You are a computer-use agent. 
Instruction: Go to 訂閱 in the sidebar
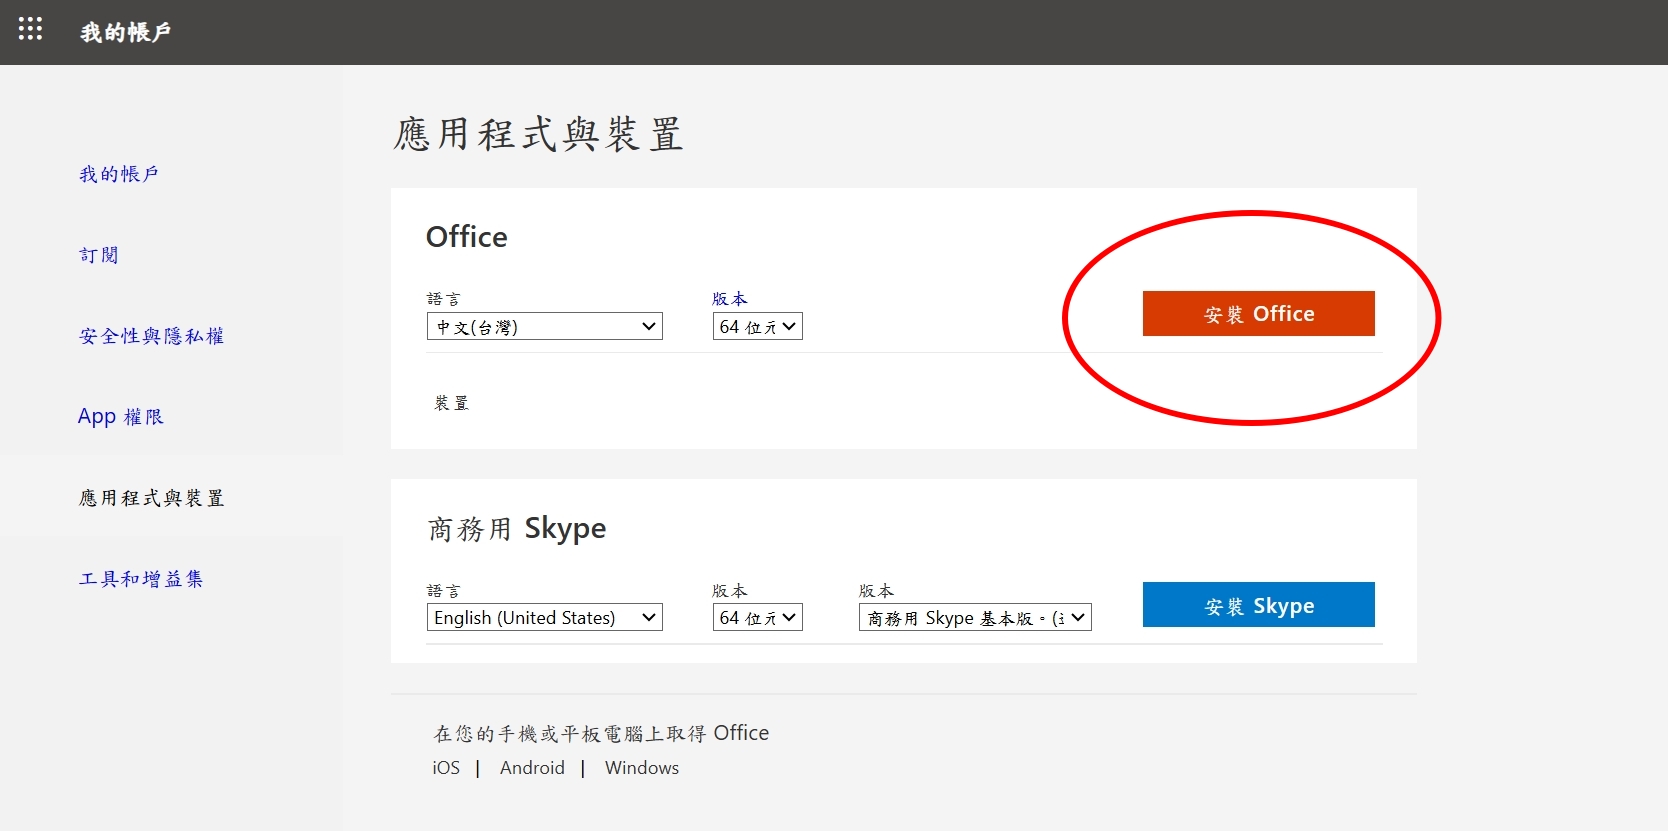99,255
